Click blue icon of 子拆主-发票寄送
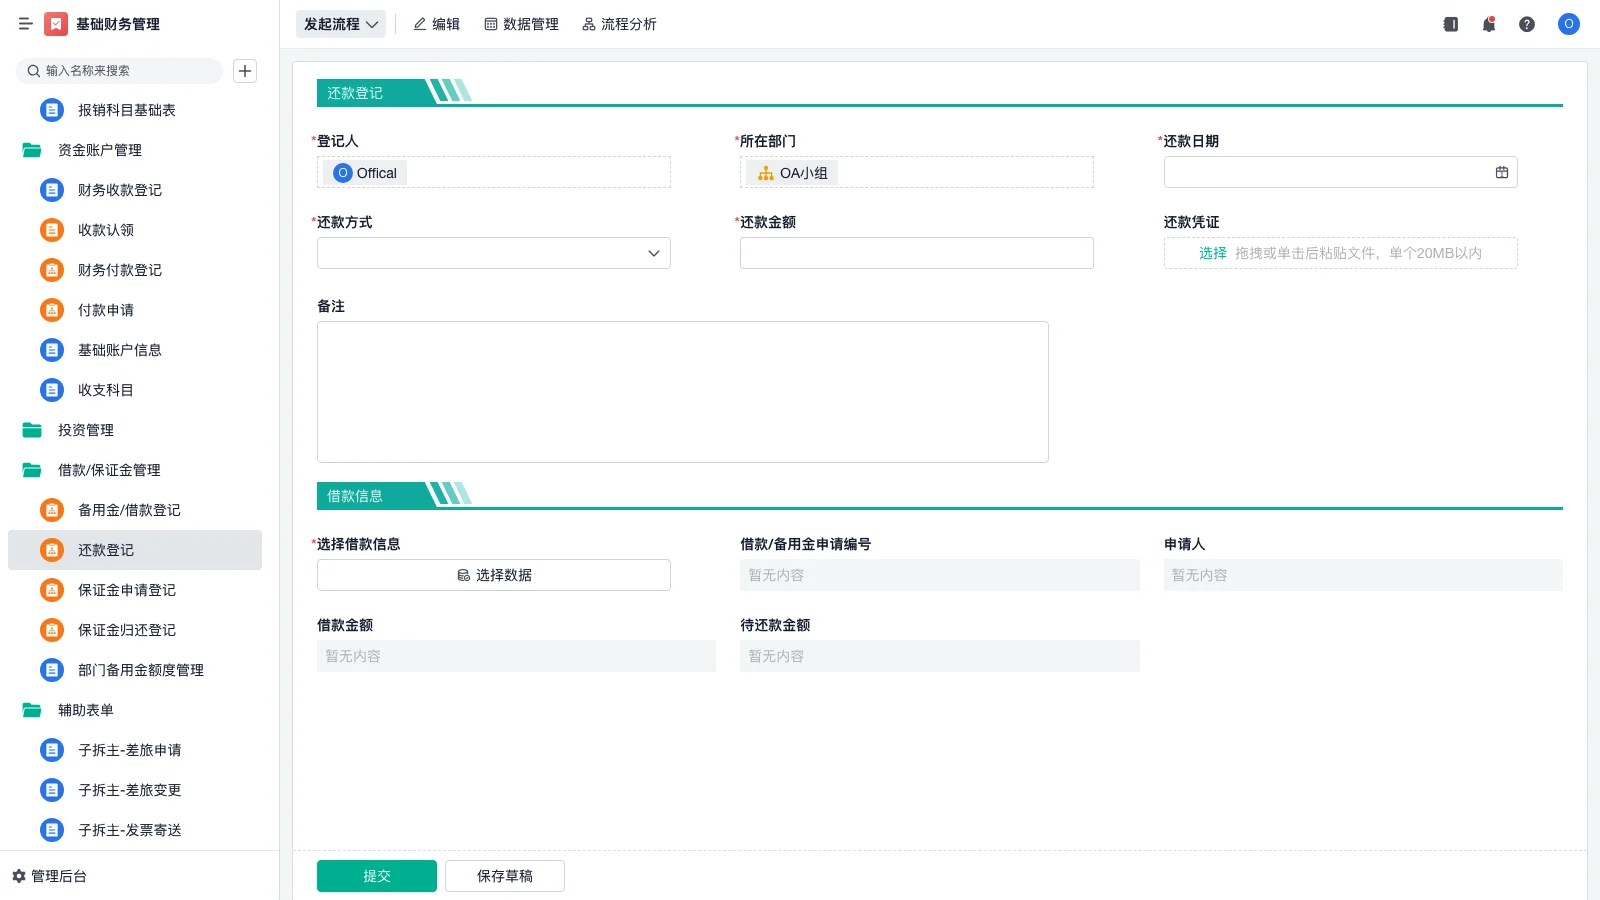 tap(52, 830)
